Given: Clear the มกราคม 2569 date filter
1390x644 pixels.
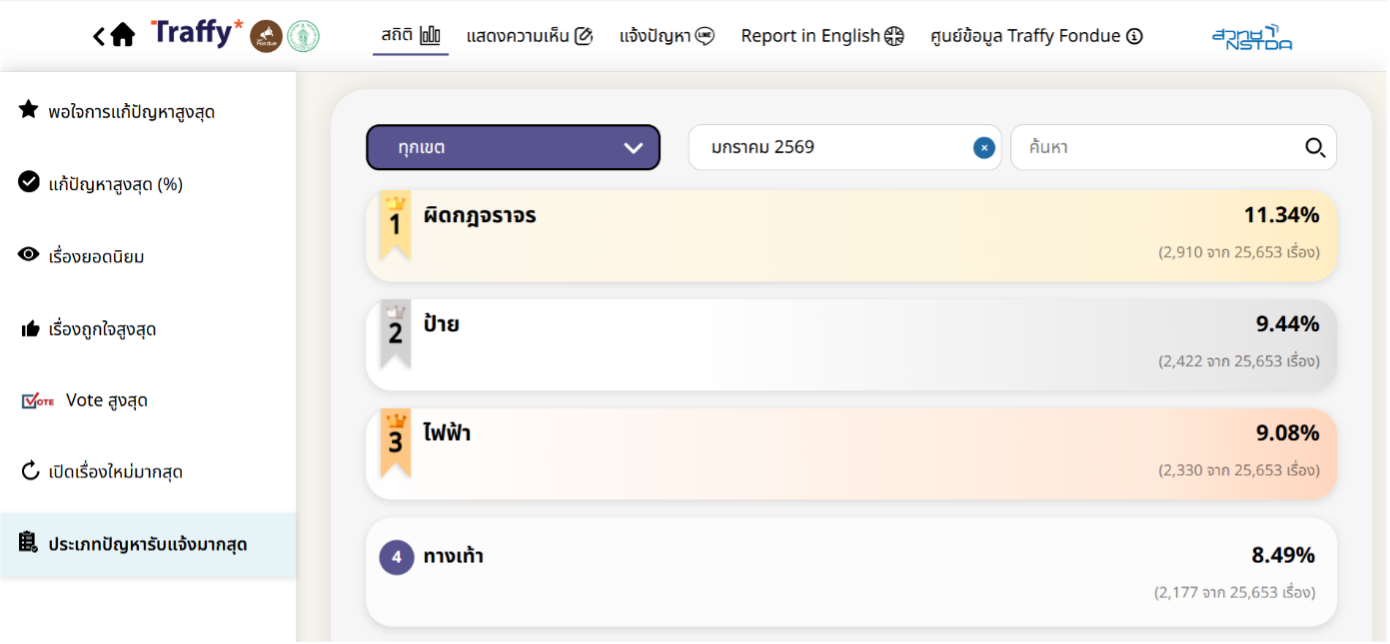Looking at the screenshot, I should (984, 148).
